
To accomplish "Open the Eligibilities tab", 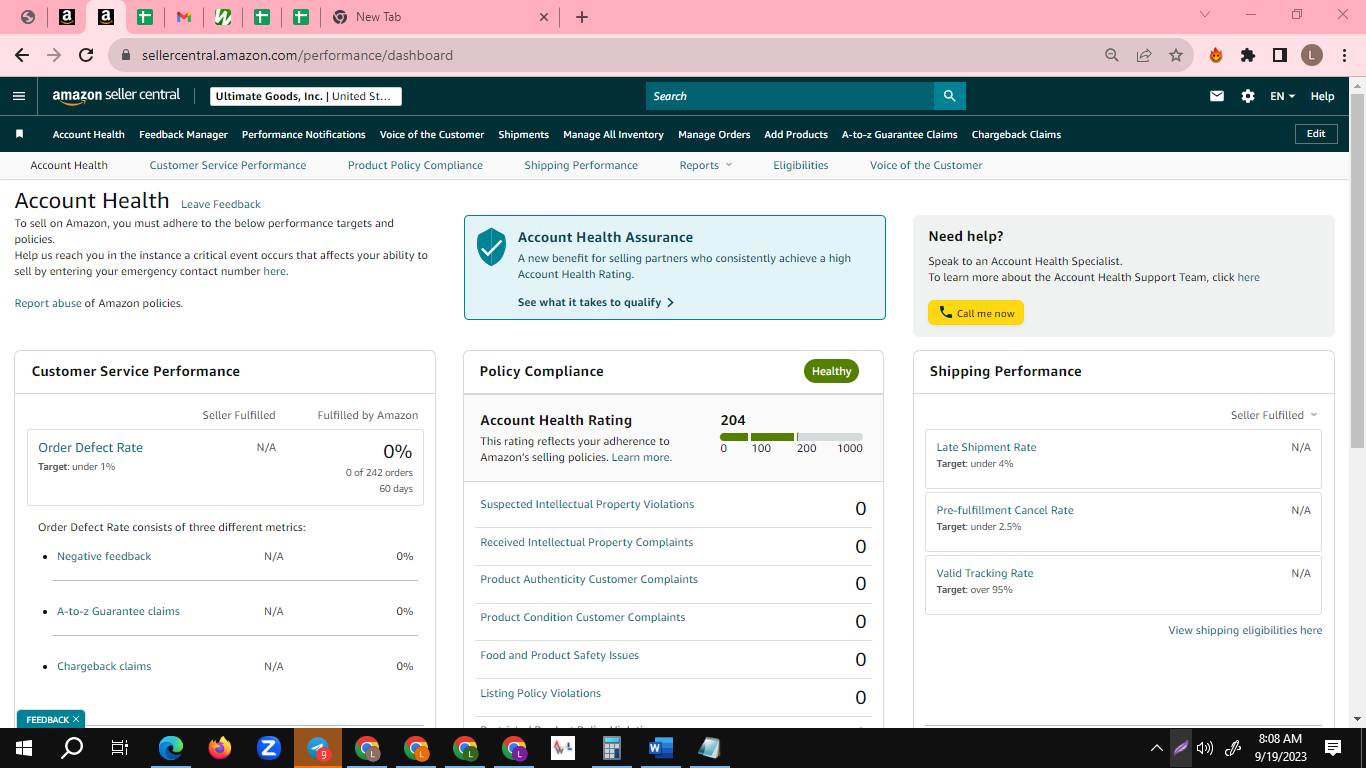I will pyautogui.click(x=801, y=165).
